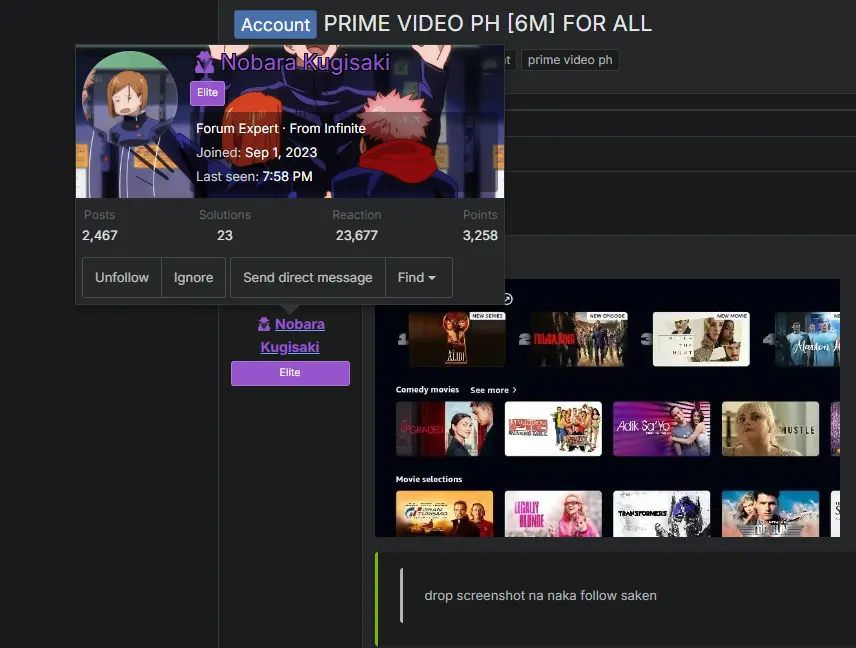Click the thread title 'PRIME VIDEO PH [6M] FOR ALL'
This screenshot has height=648, width=856.
tap(488, 23)
